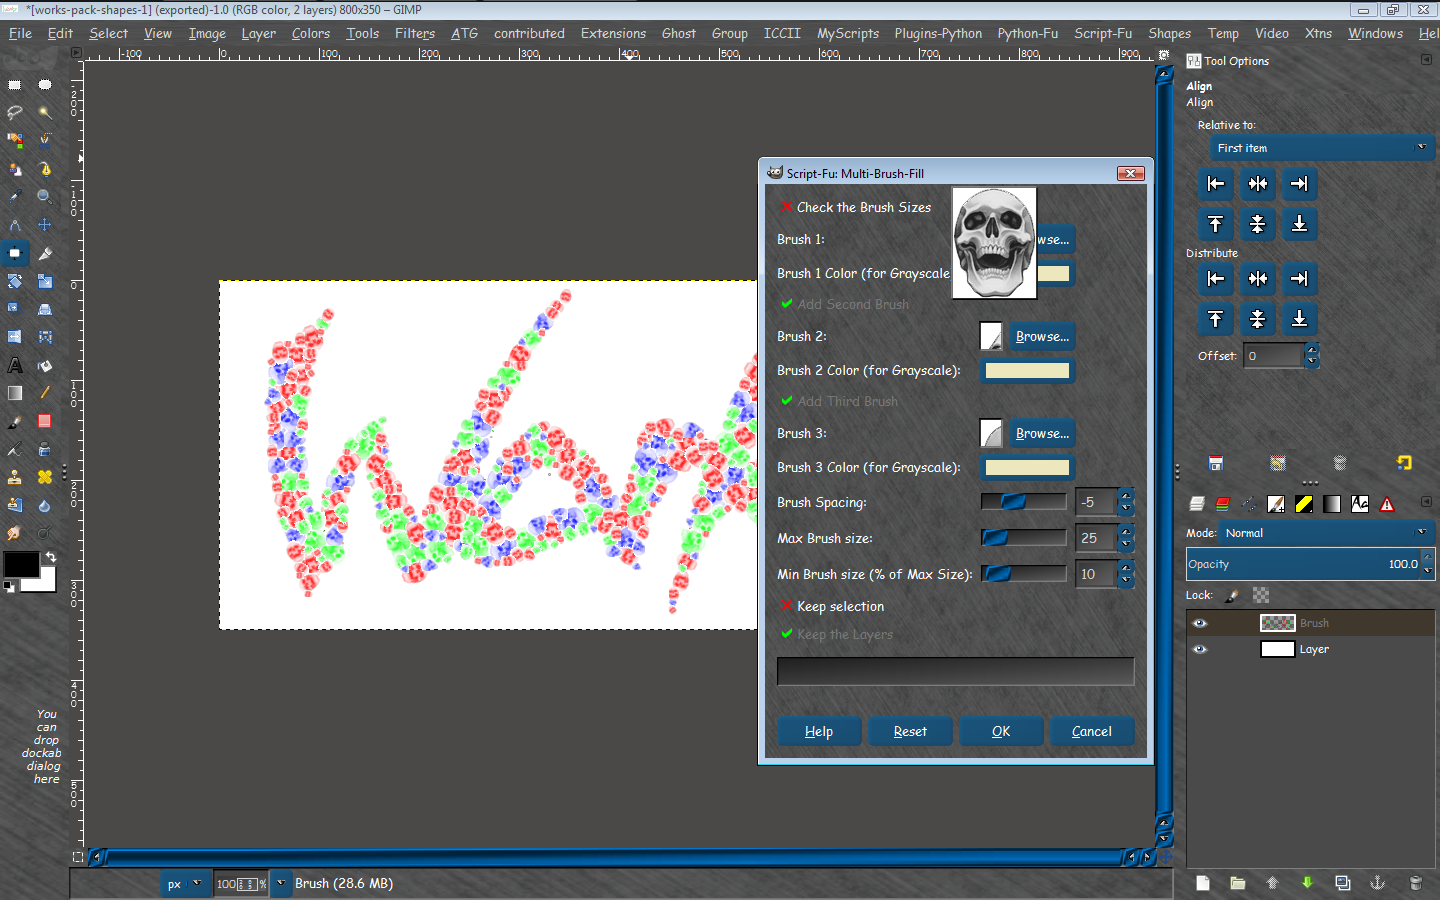
Task: Open zoom level dropdown in status bar
Action: point(281,883)
